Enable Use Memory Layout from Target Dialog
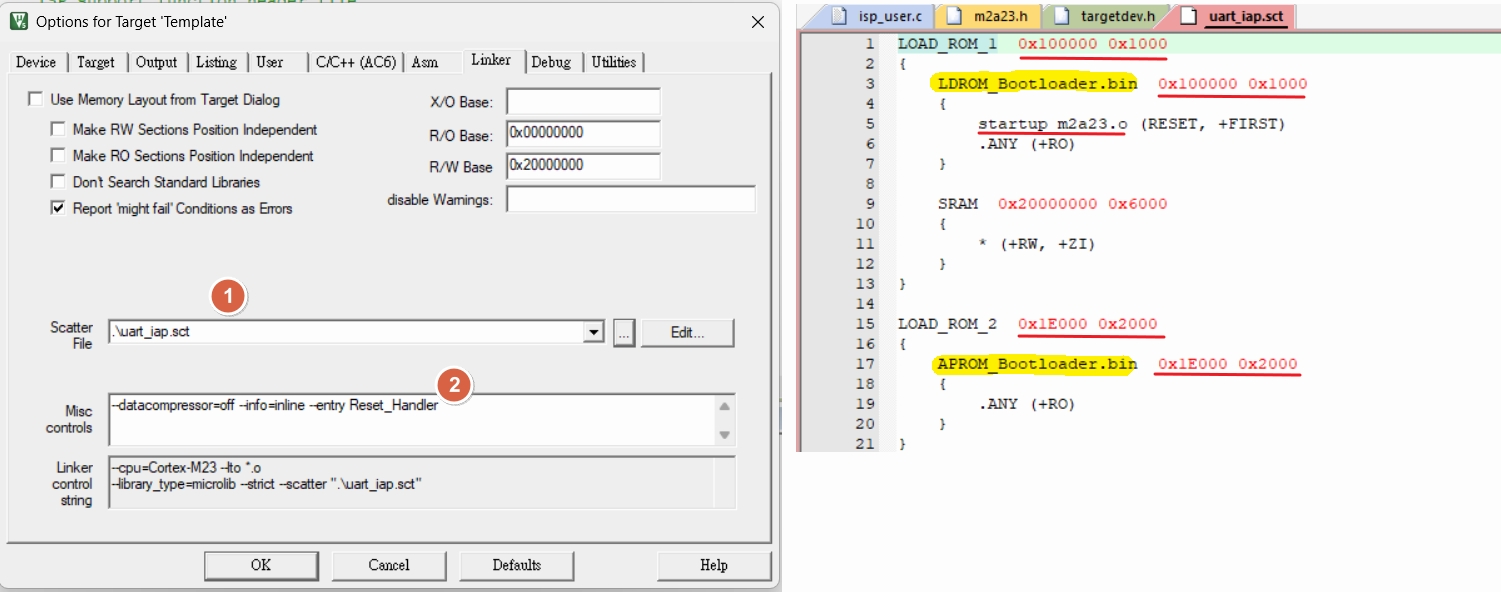 pyautogui.click(x=37, y=100)
